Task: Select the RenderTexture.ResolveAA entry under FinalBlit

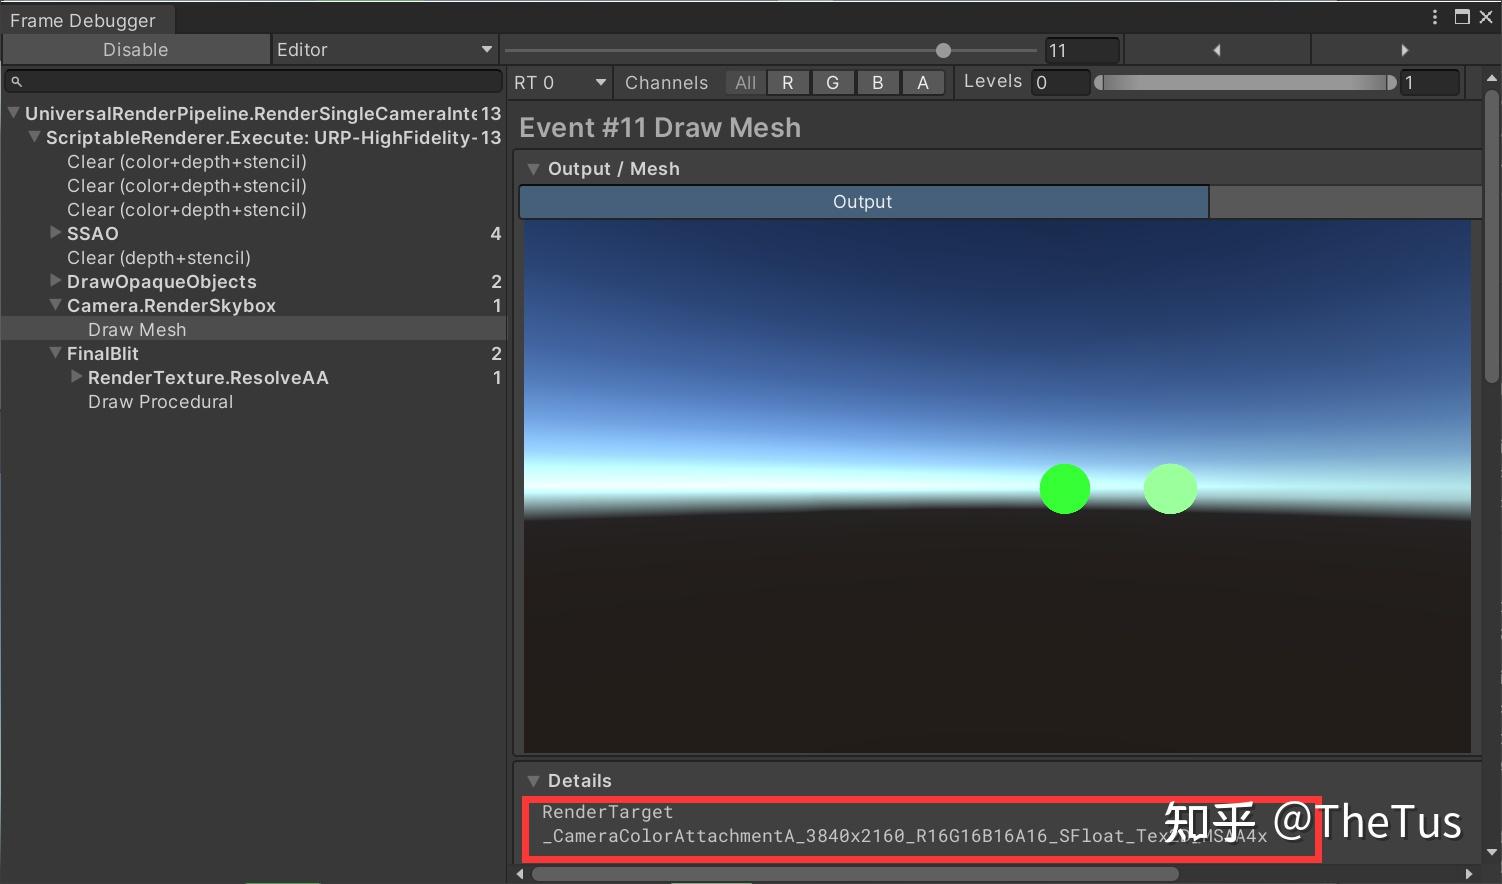Action: click(208, 378)
